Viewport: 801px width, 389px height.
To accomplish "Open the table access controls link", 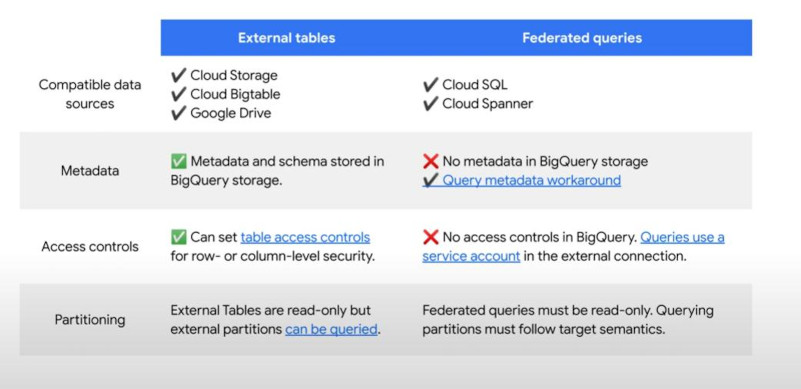I will (x=305, y=238).
